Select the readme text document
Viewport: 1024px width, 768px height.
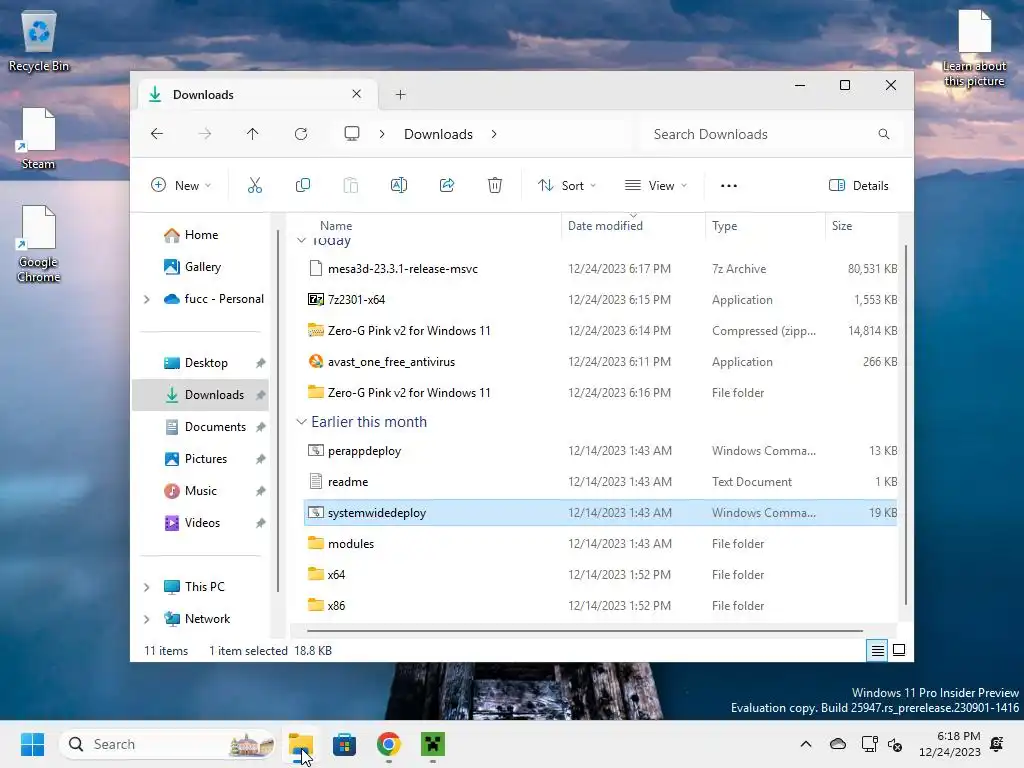pos(601,482)
